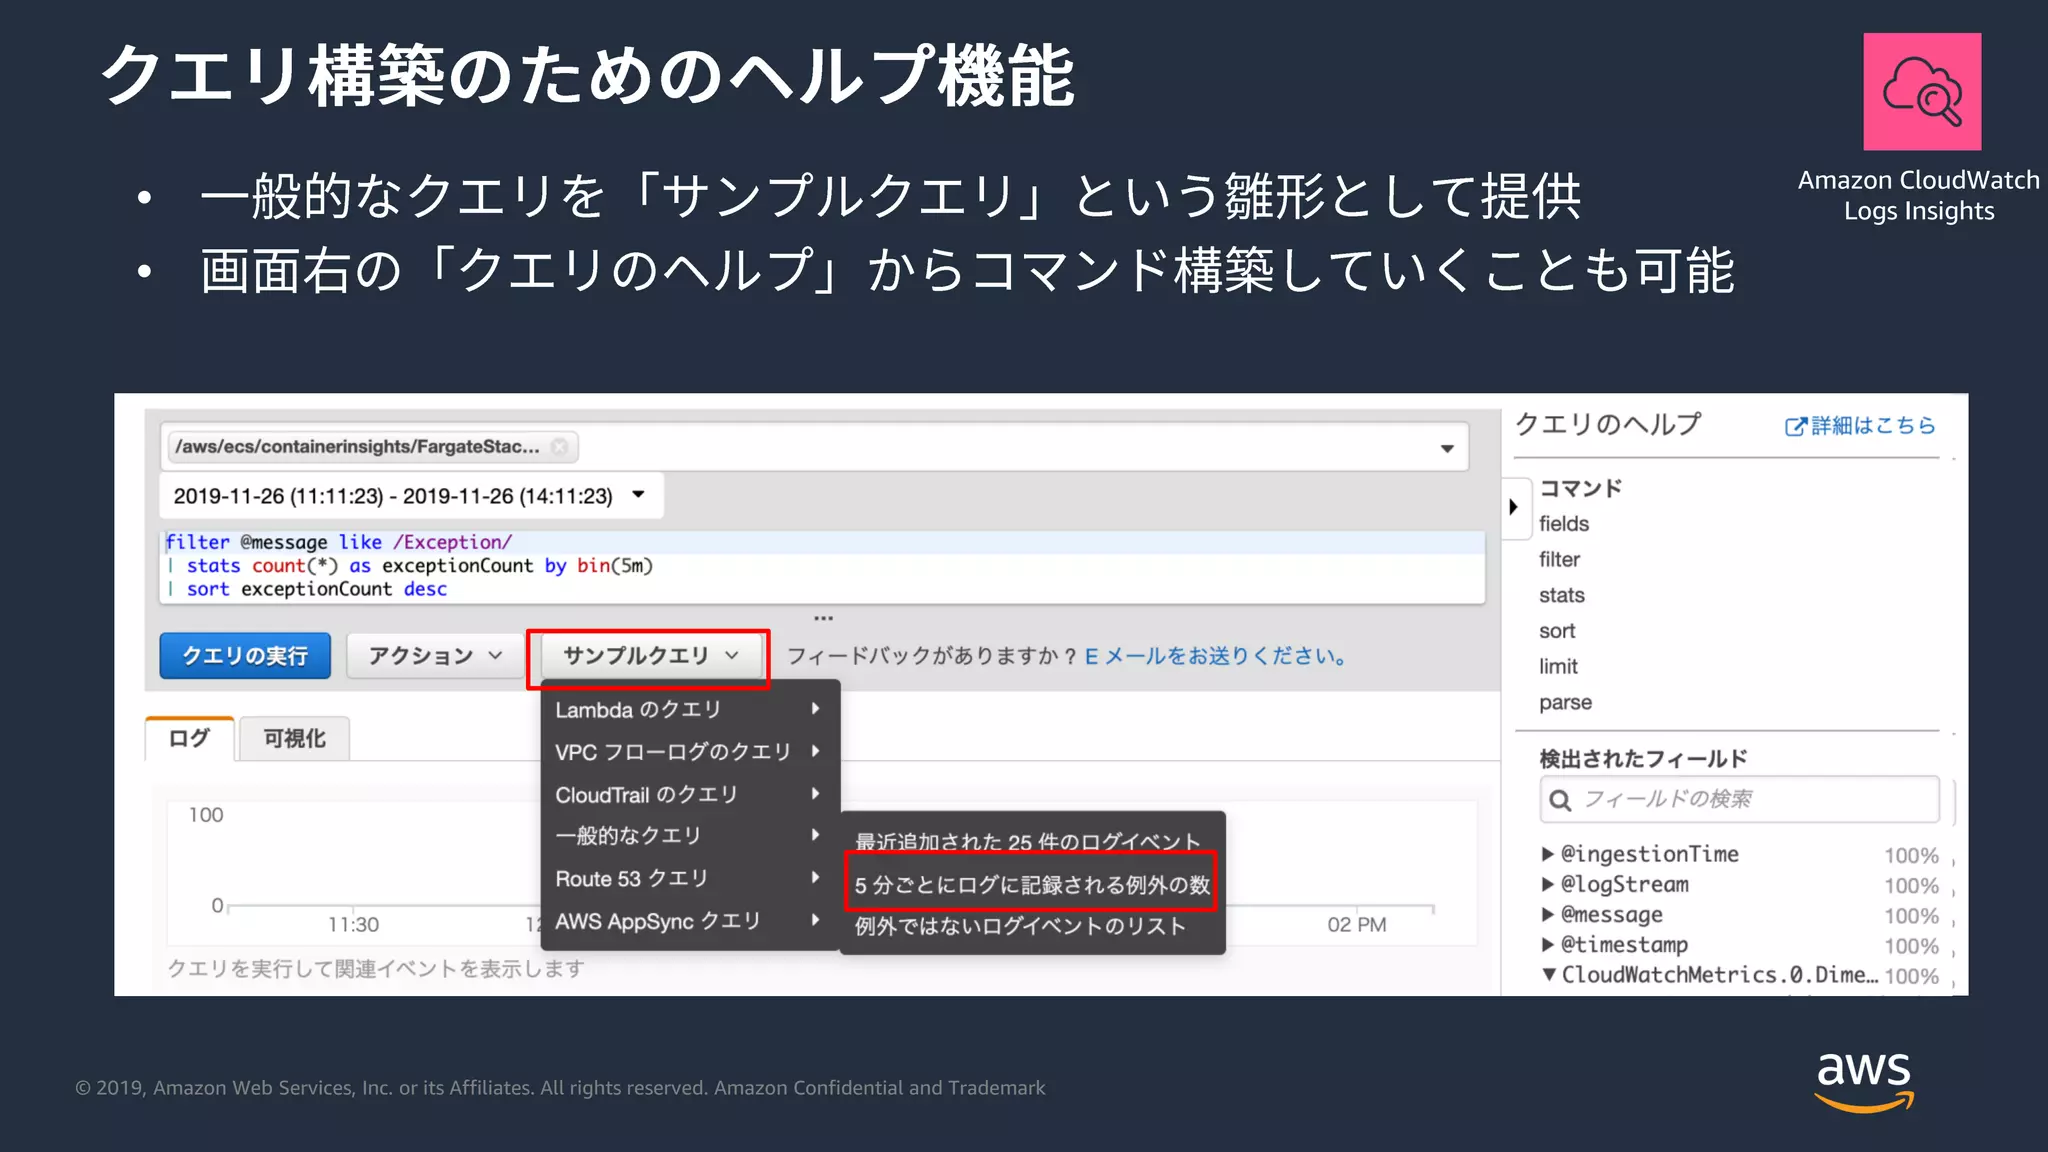Click the Amazon CloudWatch Logs Insights icon
Image resolution: width=2048 pixels, height=1152 pixels.
pos(1921,92)
